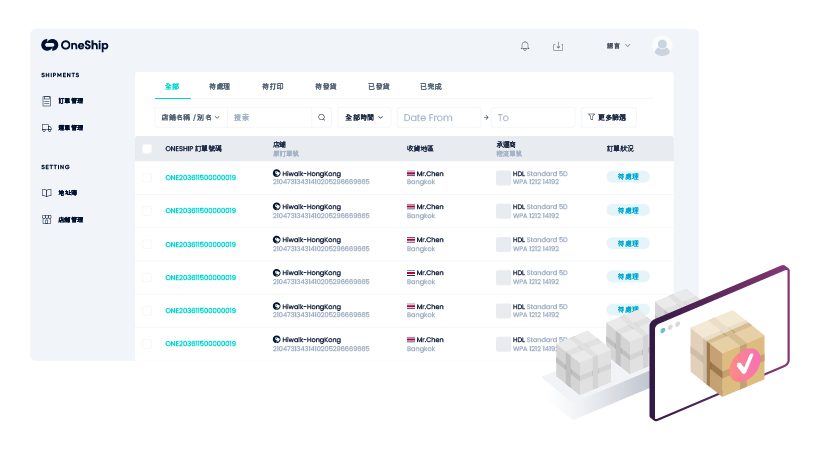Screen dimensions: 820x450
Task: Switch to the 待處理 tab
Action: [x=219, y=86]
